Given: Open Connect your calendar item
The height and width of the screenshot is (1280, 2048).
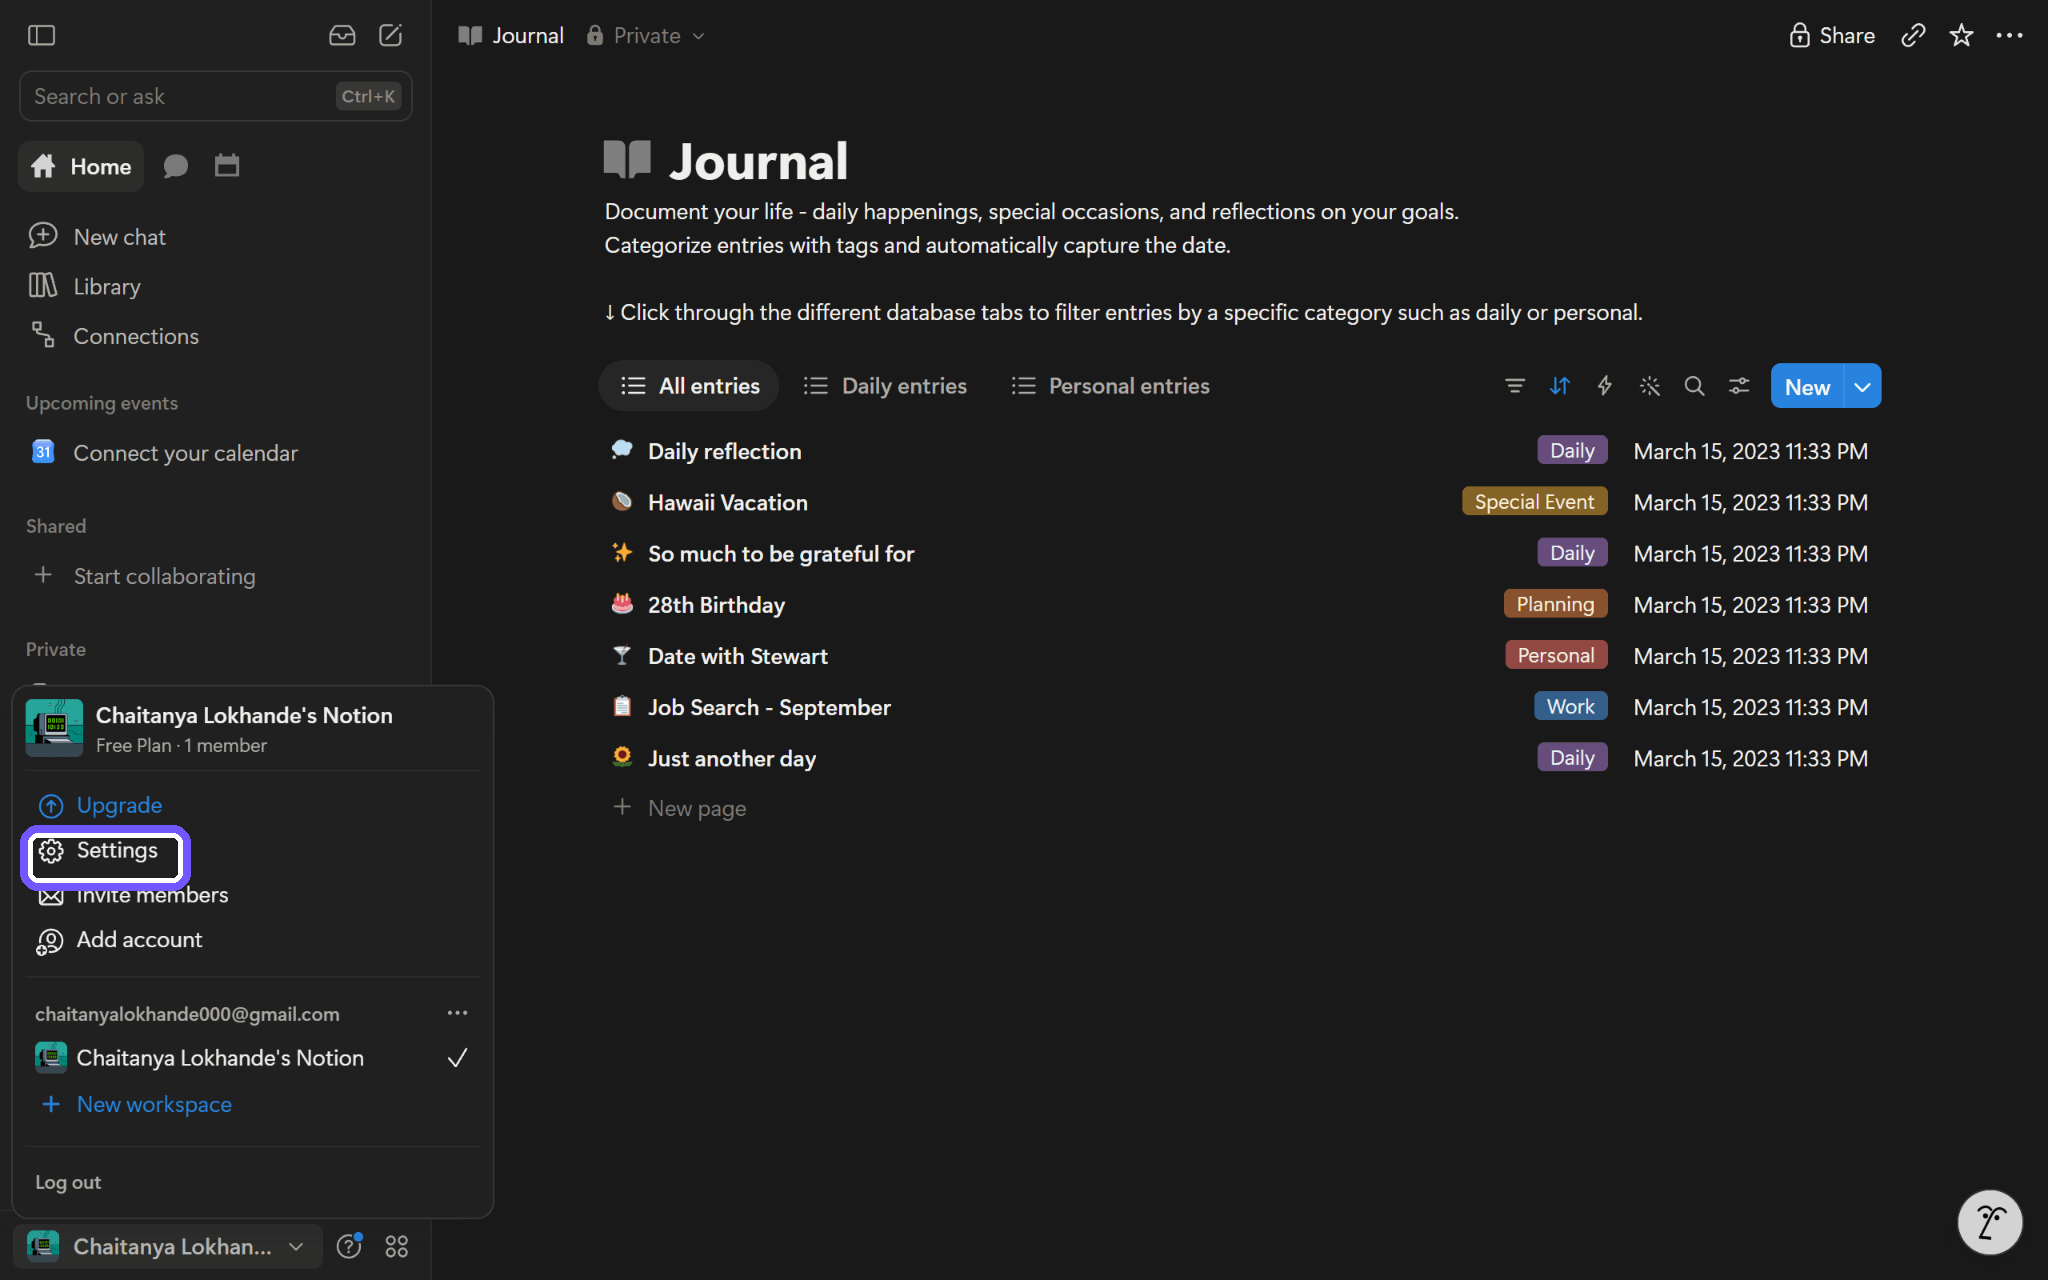Looking at the screenshot, I should click(x=164, y=453).
